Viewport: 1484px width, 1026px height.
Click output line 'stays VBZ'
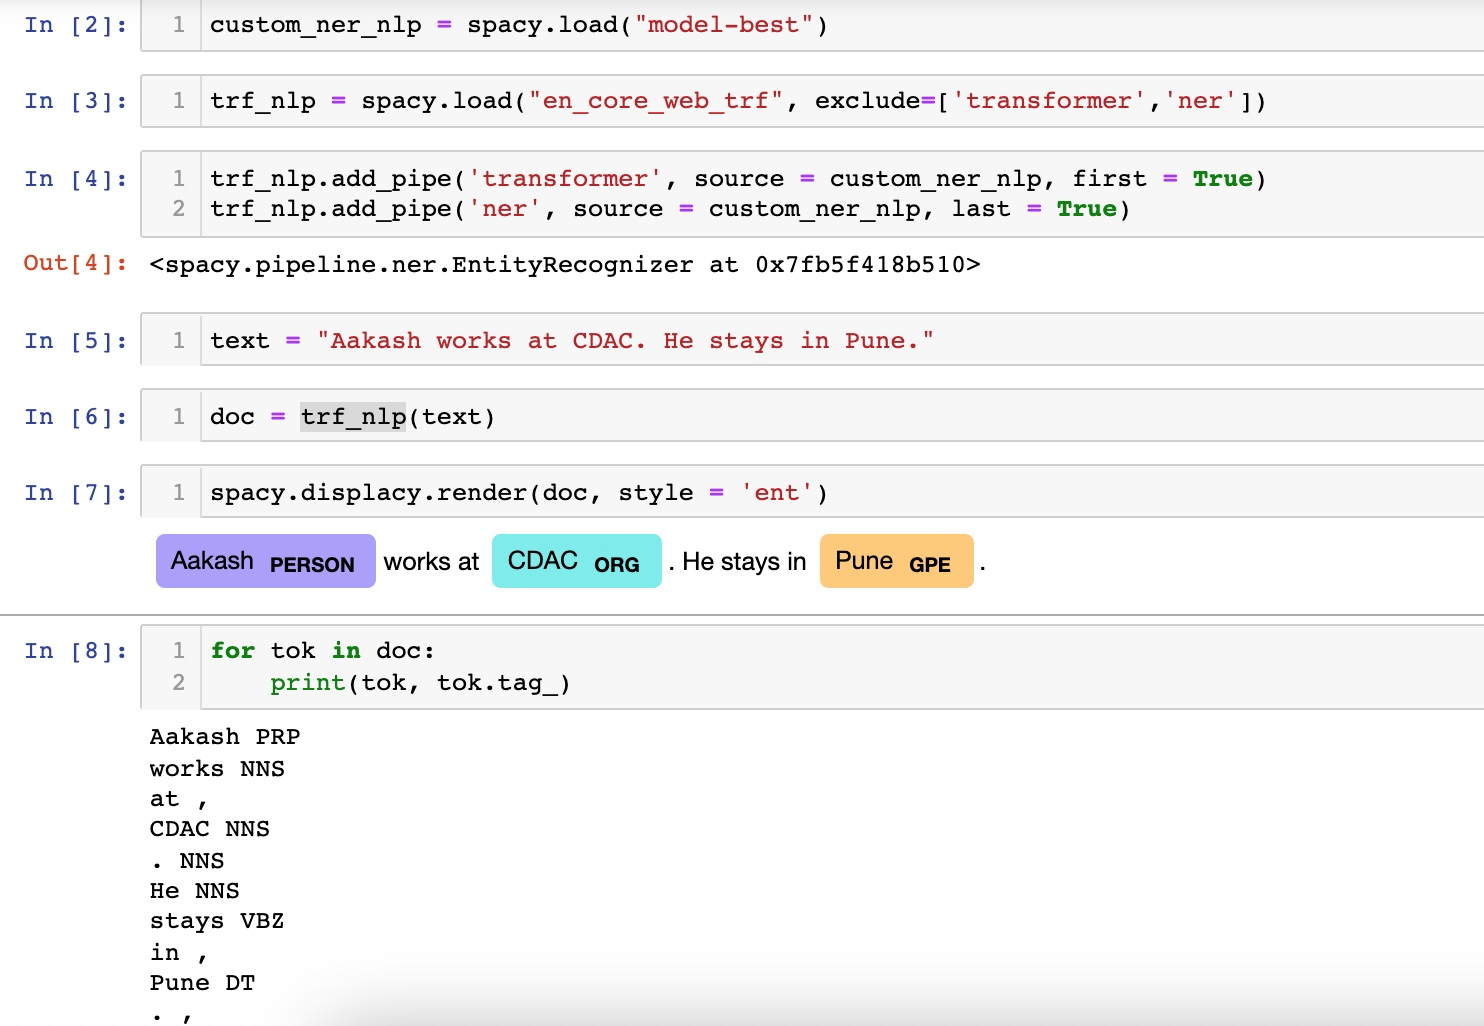click(x=217, y=921)
